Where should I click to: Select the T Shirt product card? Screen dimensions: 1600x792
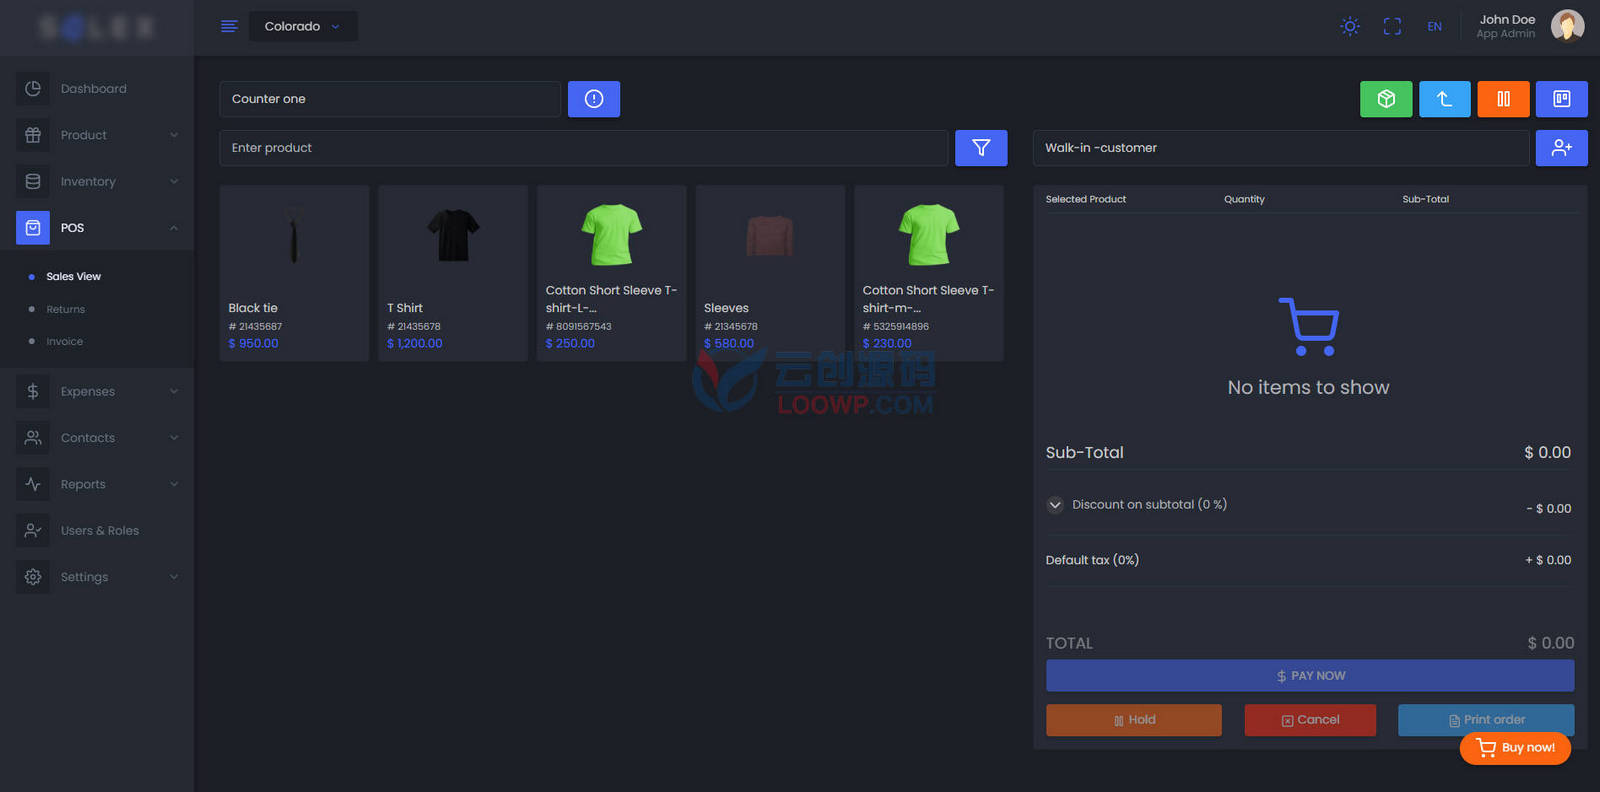click(x=453, y=273)
